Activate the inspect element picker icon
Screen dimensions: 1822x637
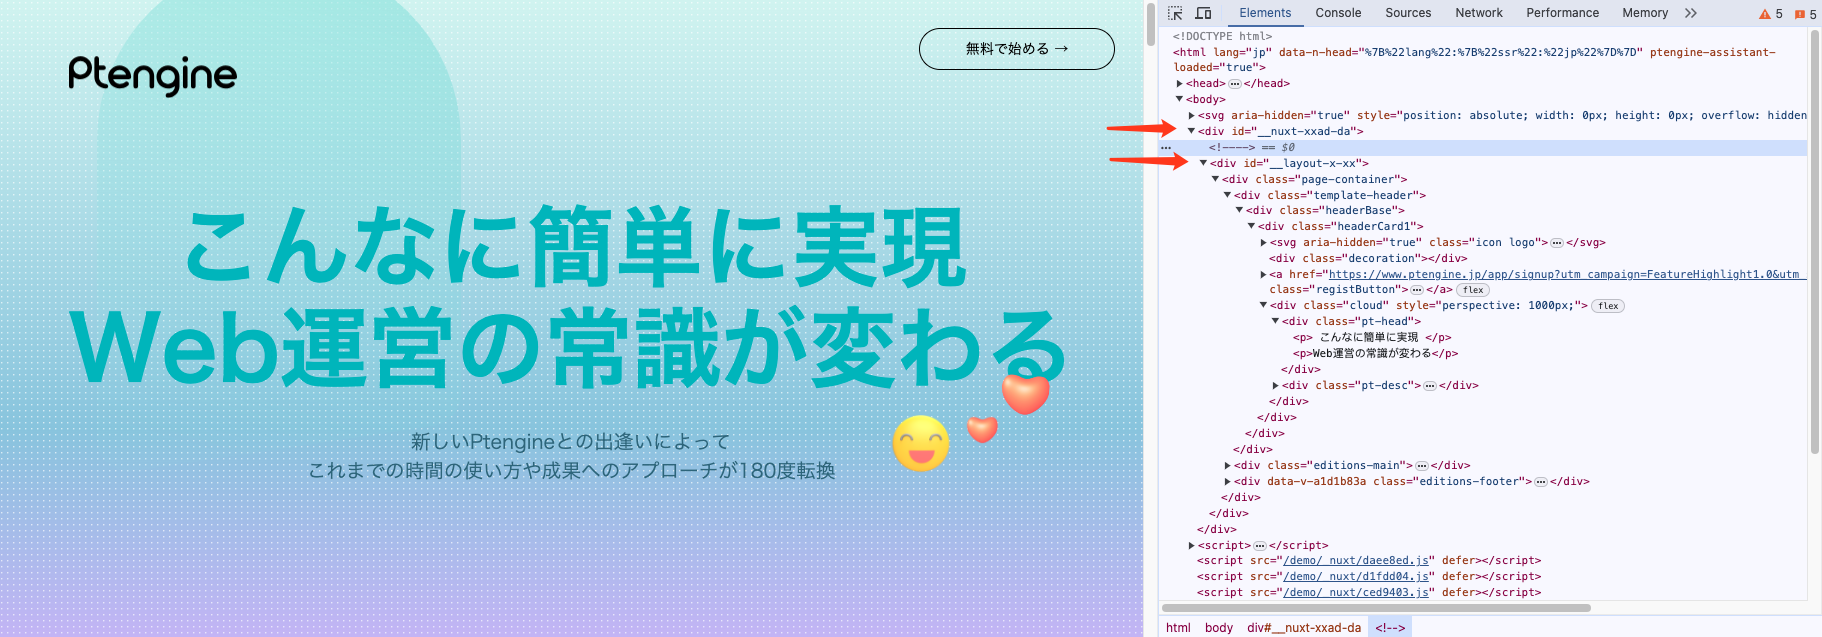(1175, 13)
